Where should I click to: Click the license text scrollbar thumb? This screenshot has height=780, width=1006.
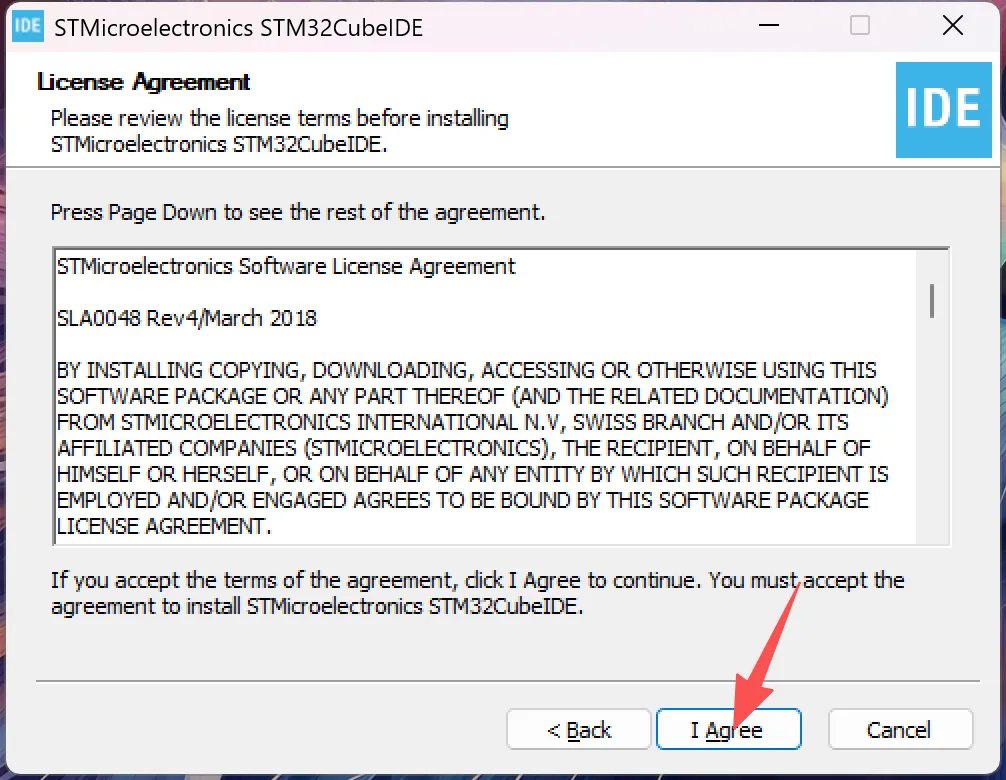click(932, 300)
